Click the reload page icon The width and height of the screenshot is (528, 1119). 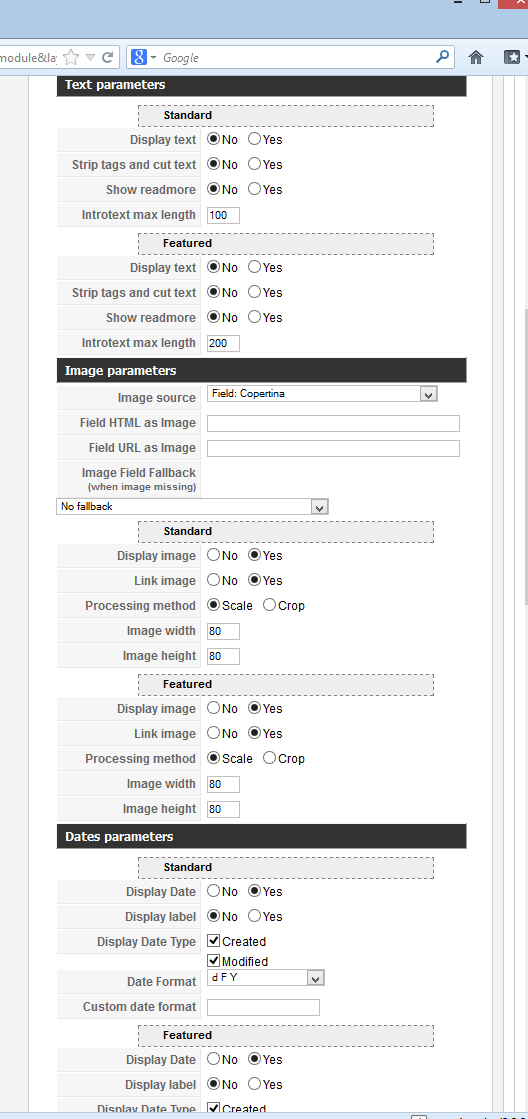tap(108, 57)
